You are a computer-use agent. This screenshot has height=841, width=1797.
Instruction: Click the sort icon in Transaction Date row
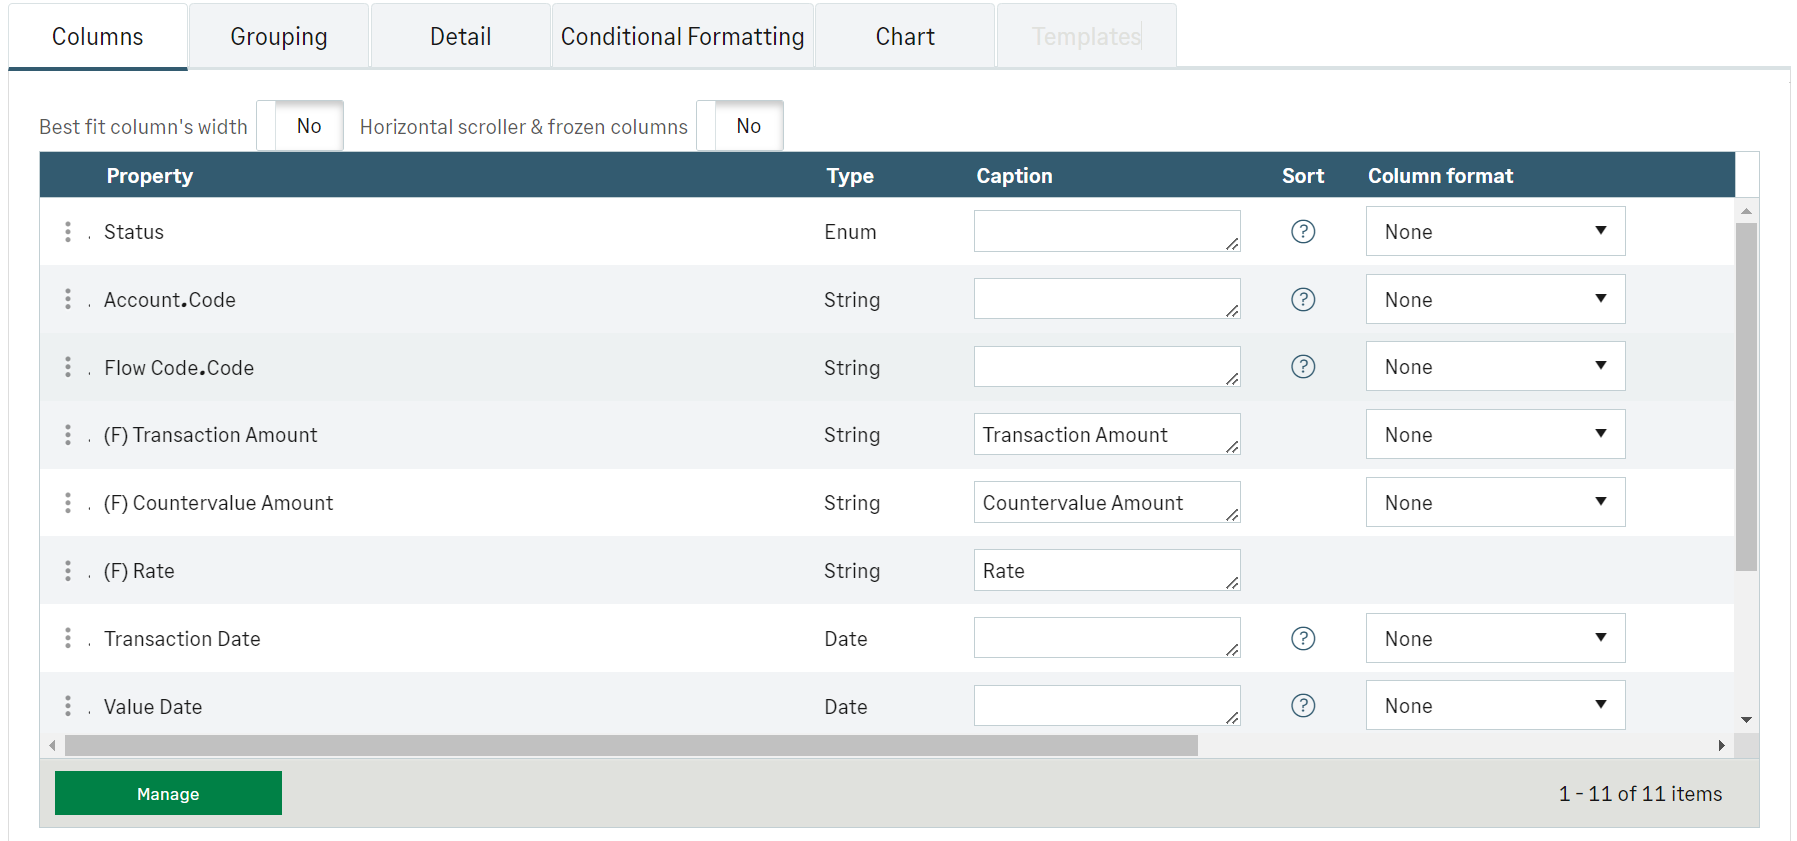coord(1303,639)
